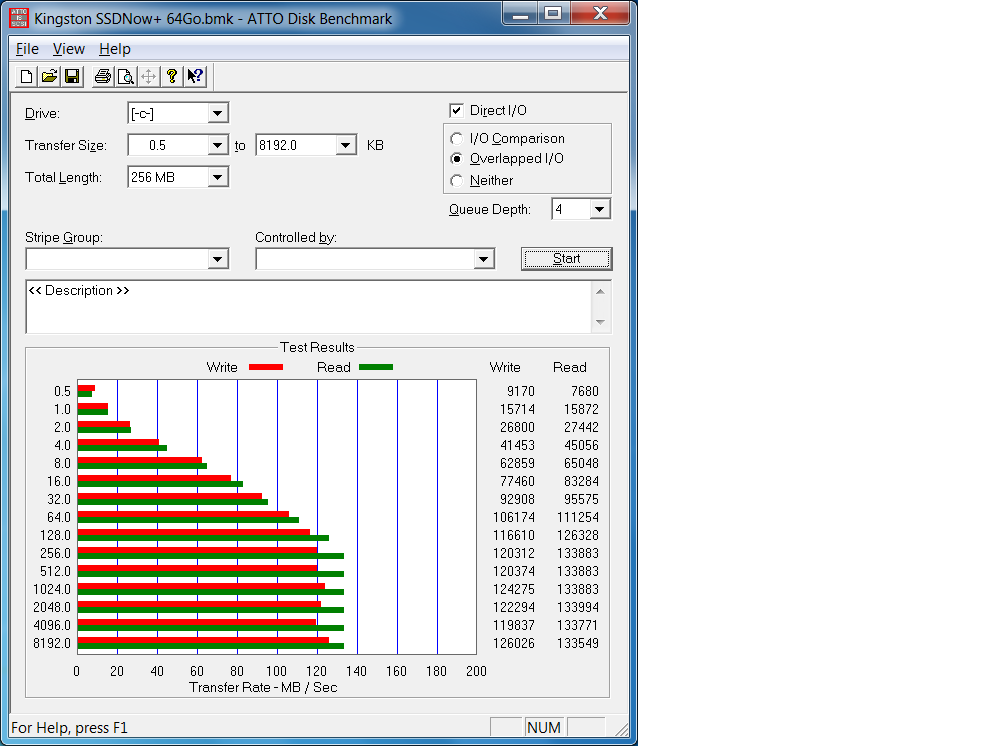Close the ATTO Disk Benchmark window

[600, 14]
